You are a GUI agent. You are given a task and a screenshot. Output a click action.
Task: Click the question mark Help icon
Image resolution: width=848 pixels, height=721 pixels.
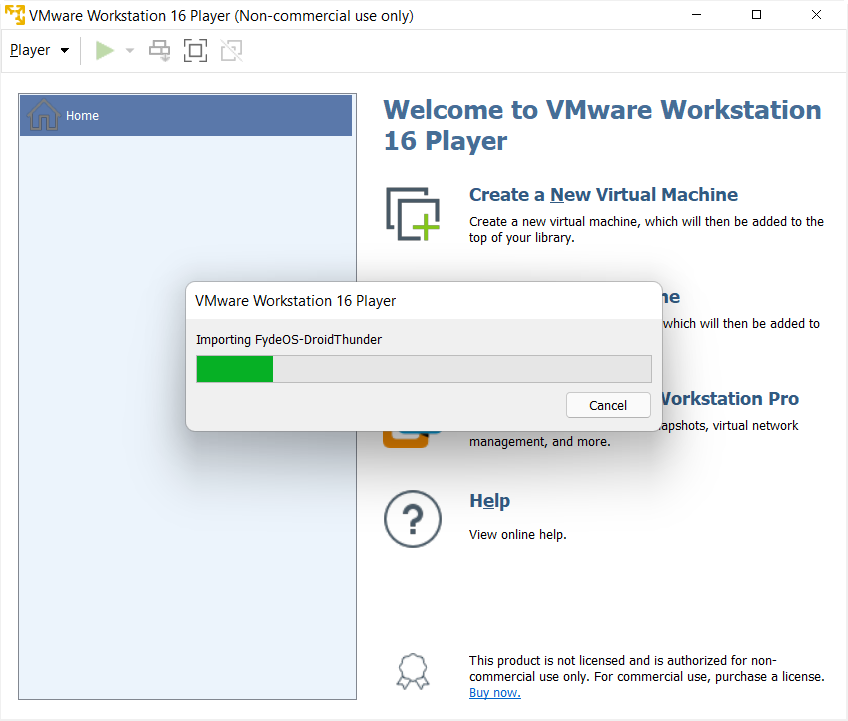click(413, 519)
